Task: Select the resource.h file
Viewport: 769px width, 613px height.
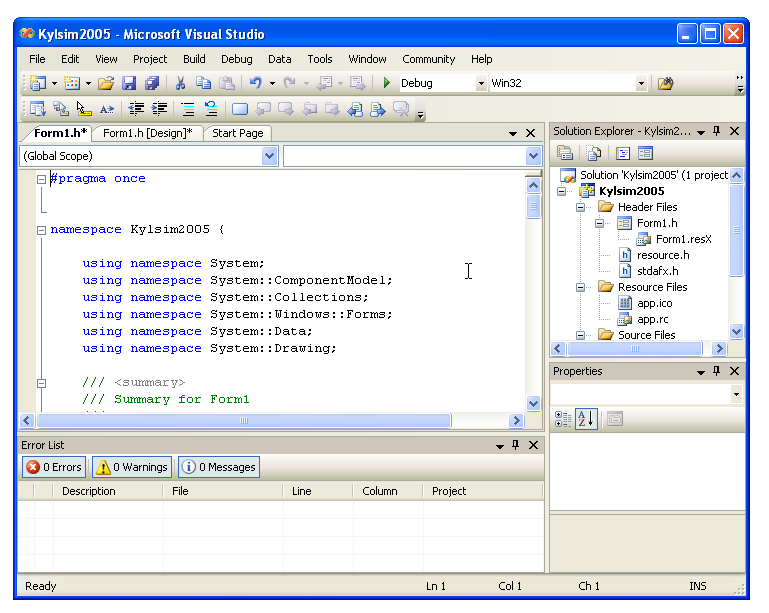Action: coord(663,255)
